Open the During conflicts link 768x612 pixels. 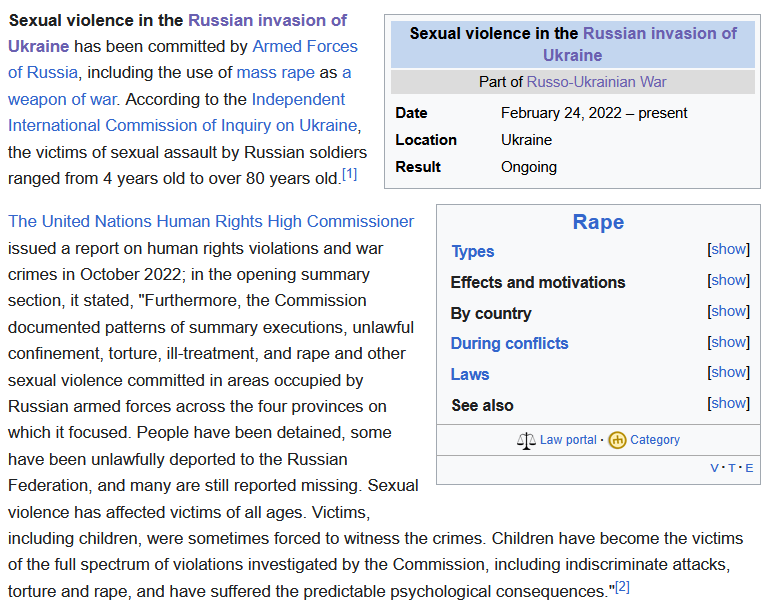click(x=509, y=343)
